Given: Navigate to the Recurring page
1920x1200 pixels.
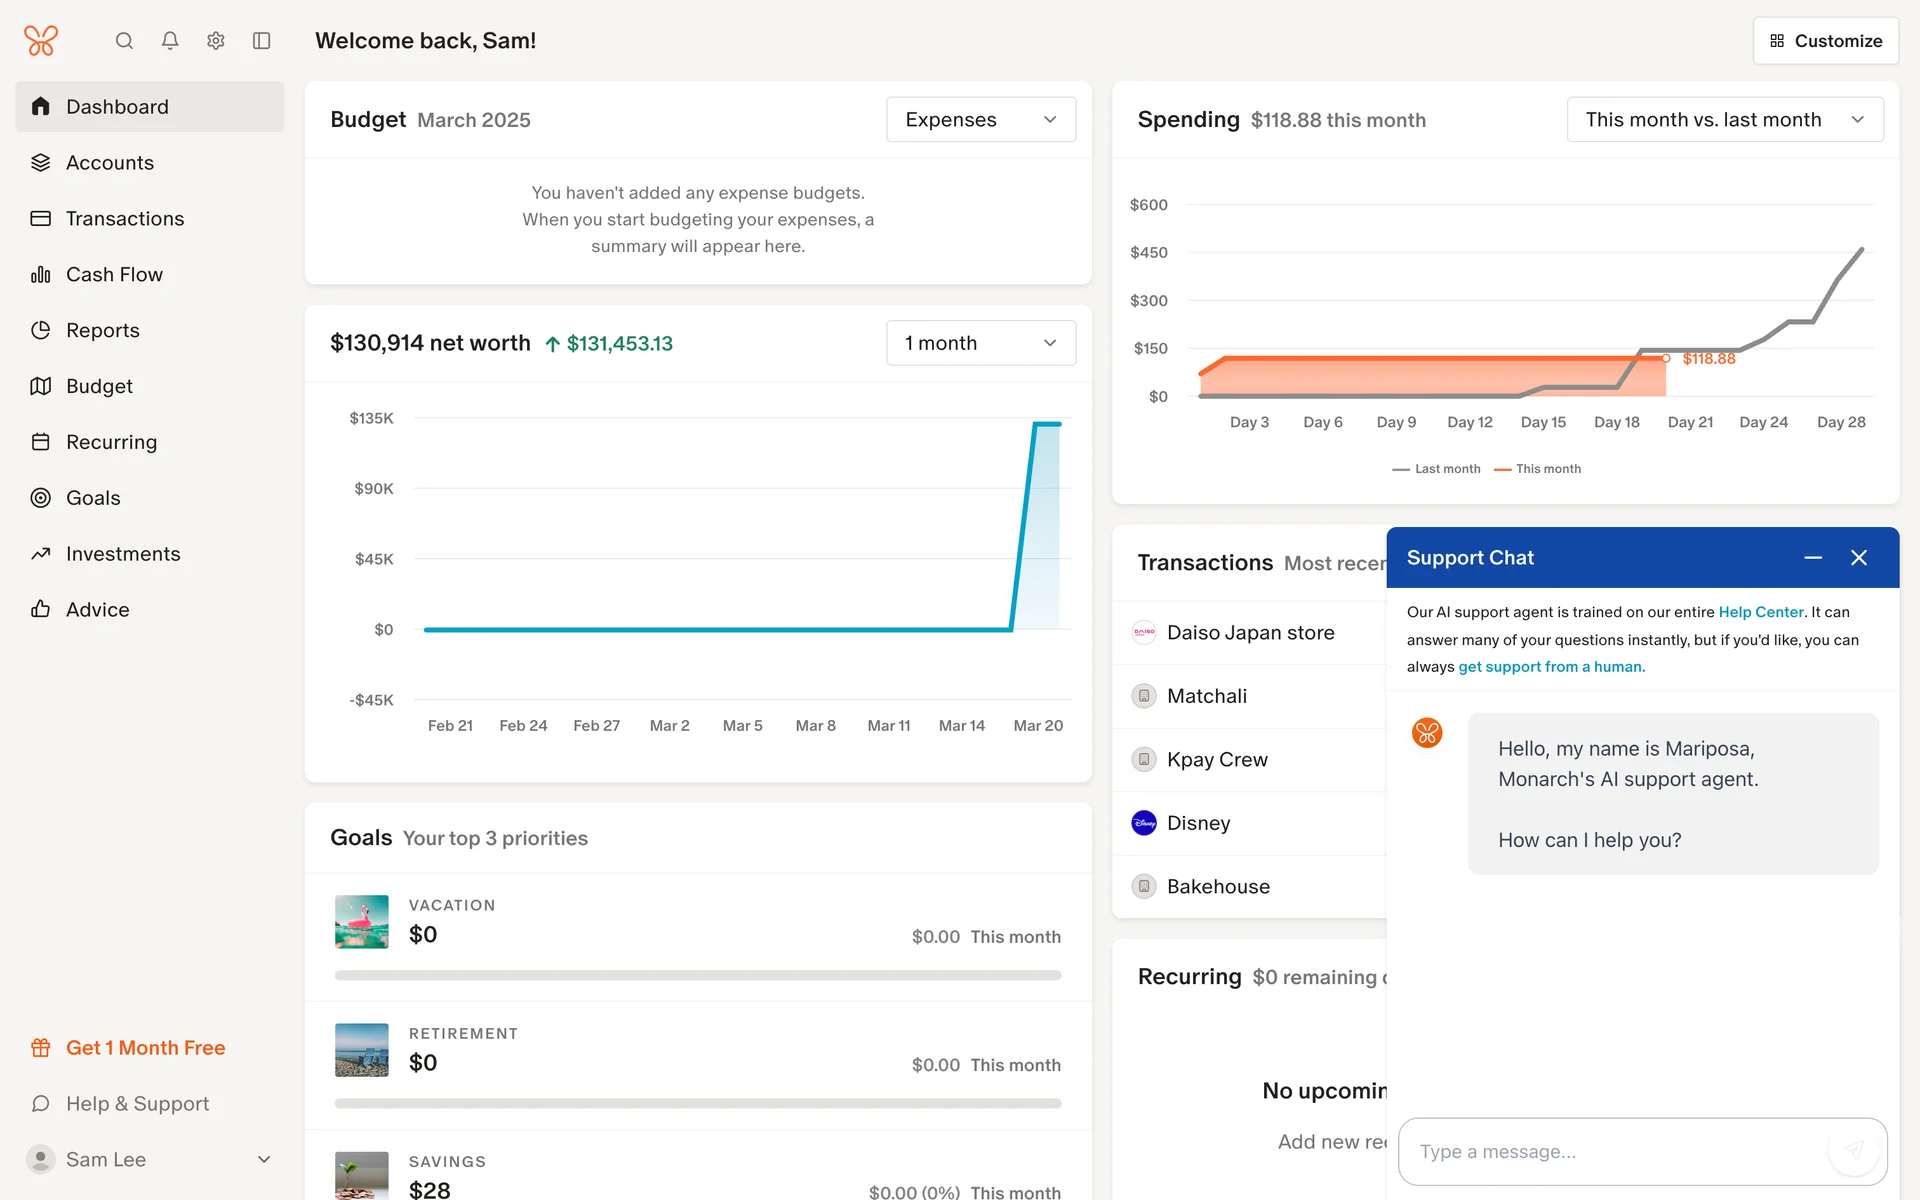Looking at the screenshot, I should [111, 442].
